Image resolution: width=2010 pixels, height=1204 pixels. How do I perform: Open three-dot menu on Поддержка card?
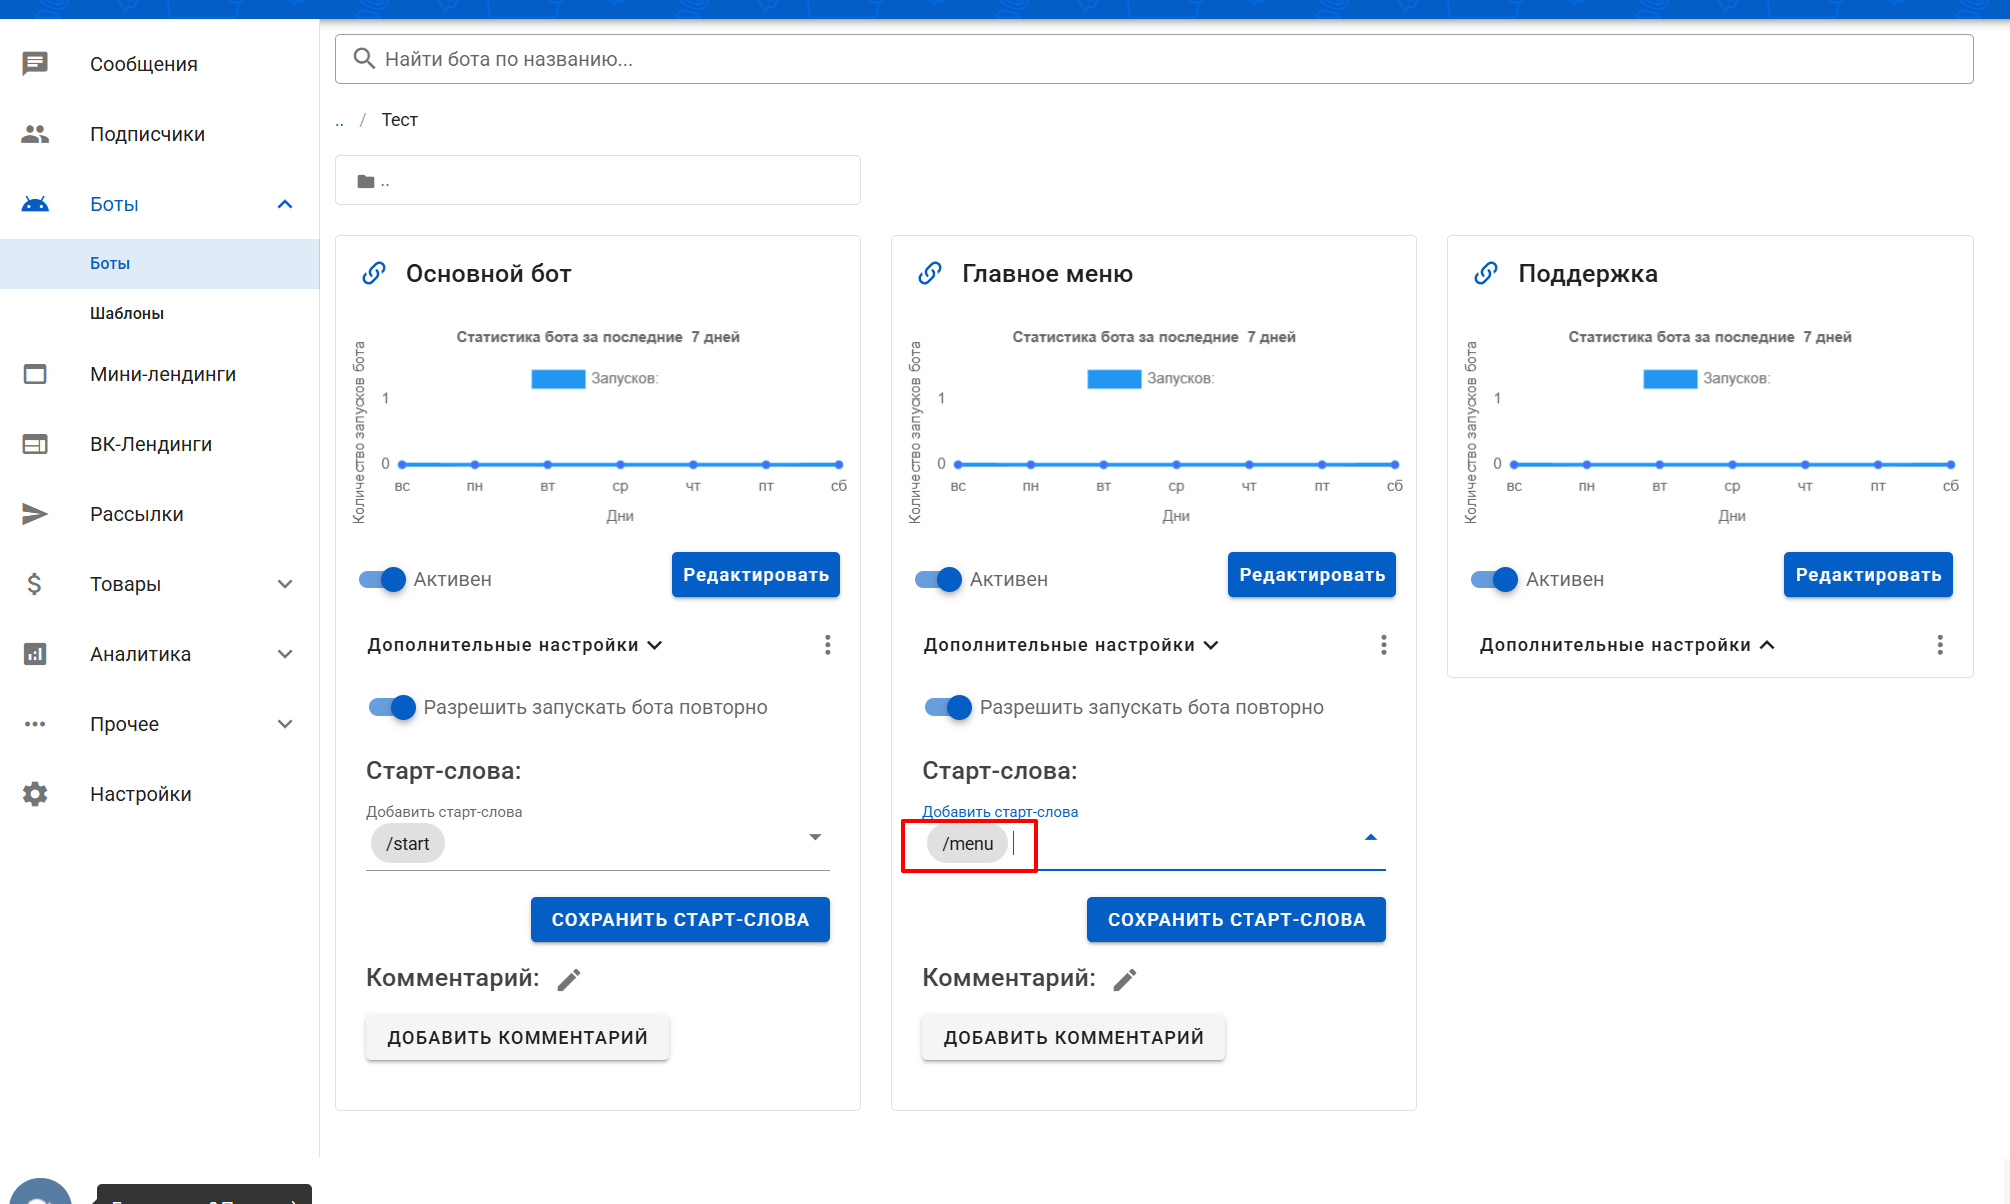click(1939, 645)
